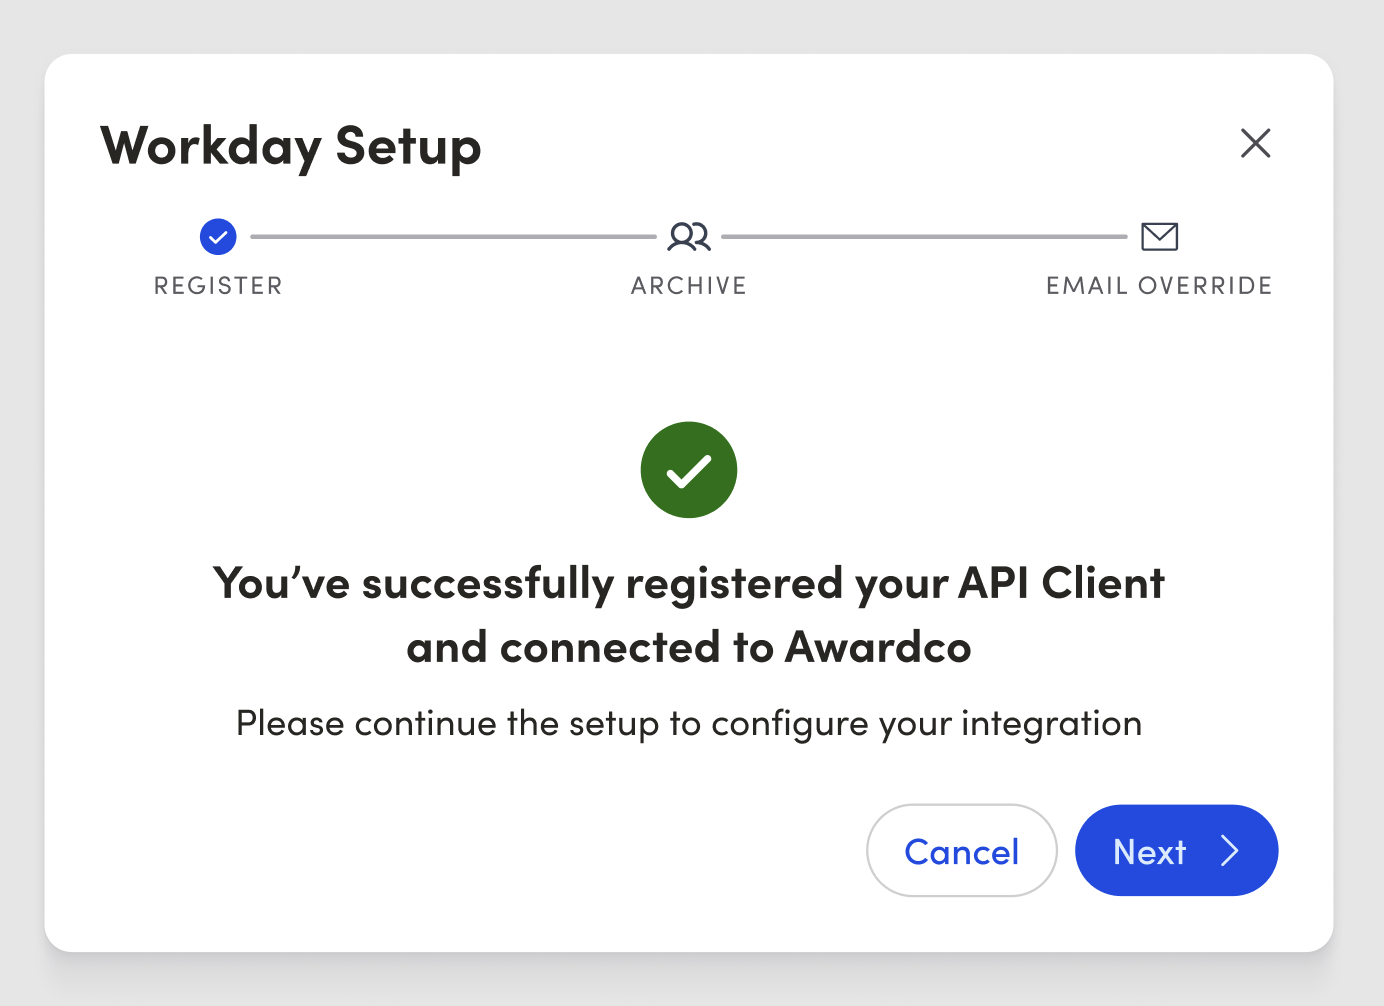1384x1006 pixels.
Task: Close the Workday Setup dialog
Action: (x=1255, y=143)
